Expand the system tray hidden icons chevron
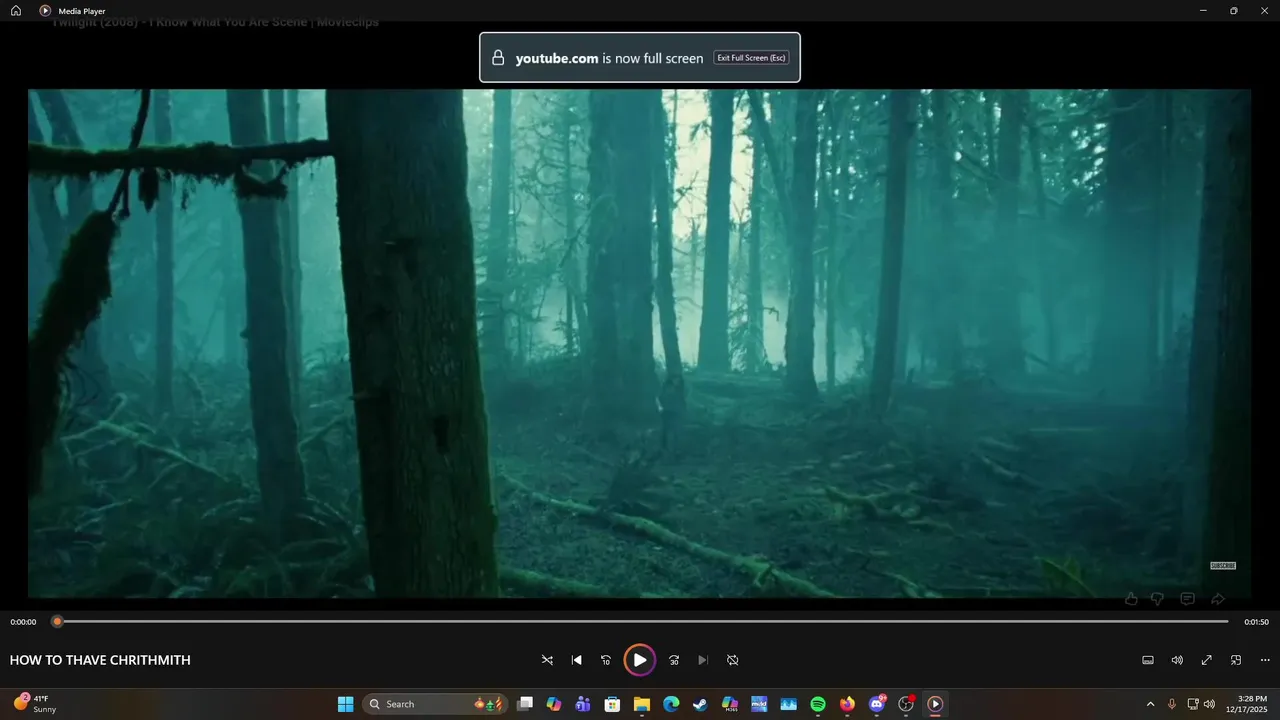This screenshot has width=1280, height=720. [1150, 704]
